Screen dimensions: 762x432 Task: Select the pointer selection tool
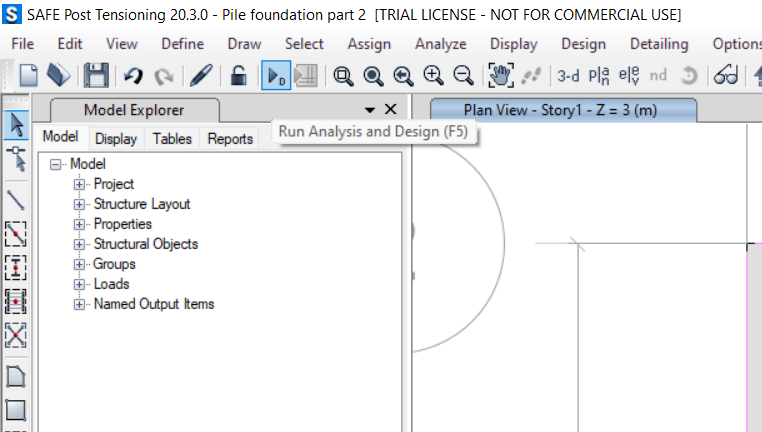(17, 125)
